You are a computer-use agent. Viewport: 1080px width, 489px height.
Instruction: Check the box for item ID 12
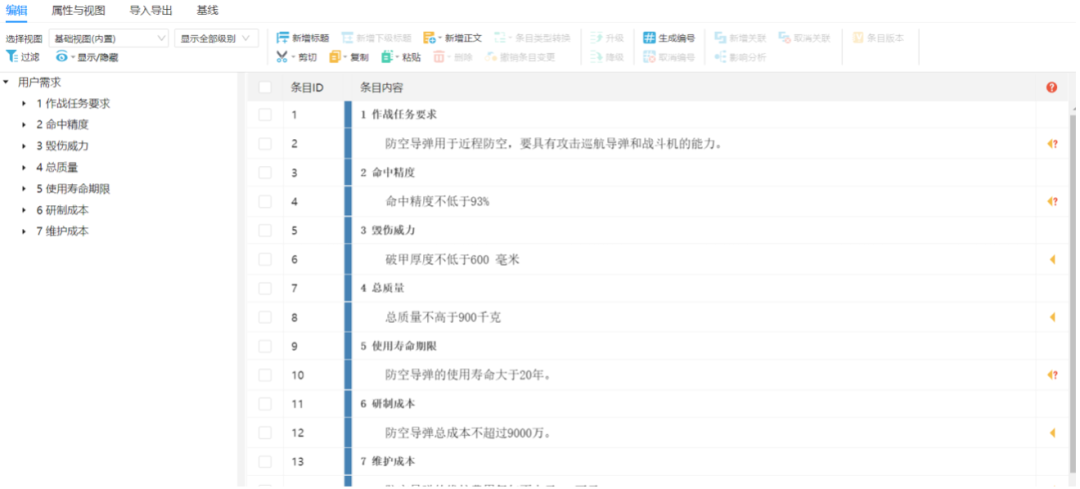pyautogui.click(x=265, y=433)
